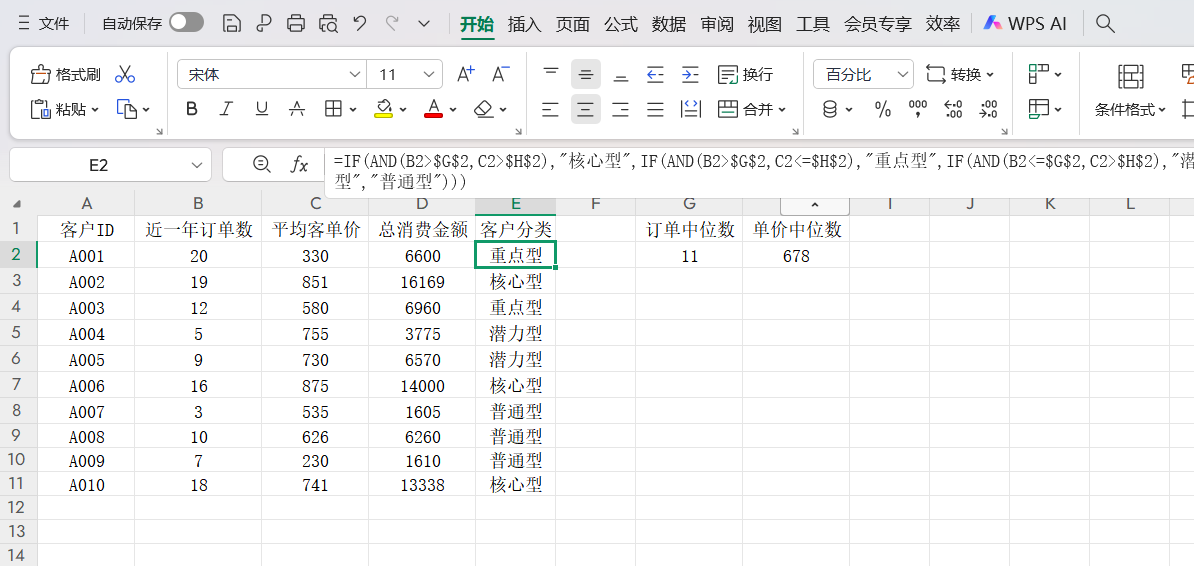Switch to the 插入 ribbon tab
The height and width of the screenshot is (566, 1194).
(524, 24)
